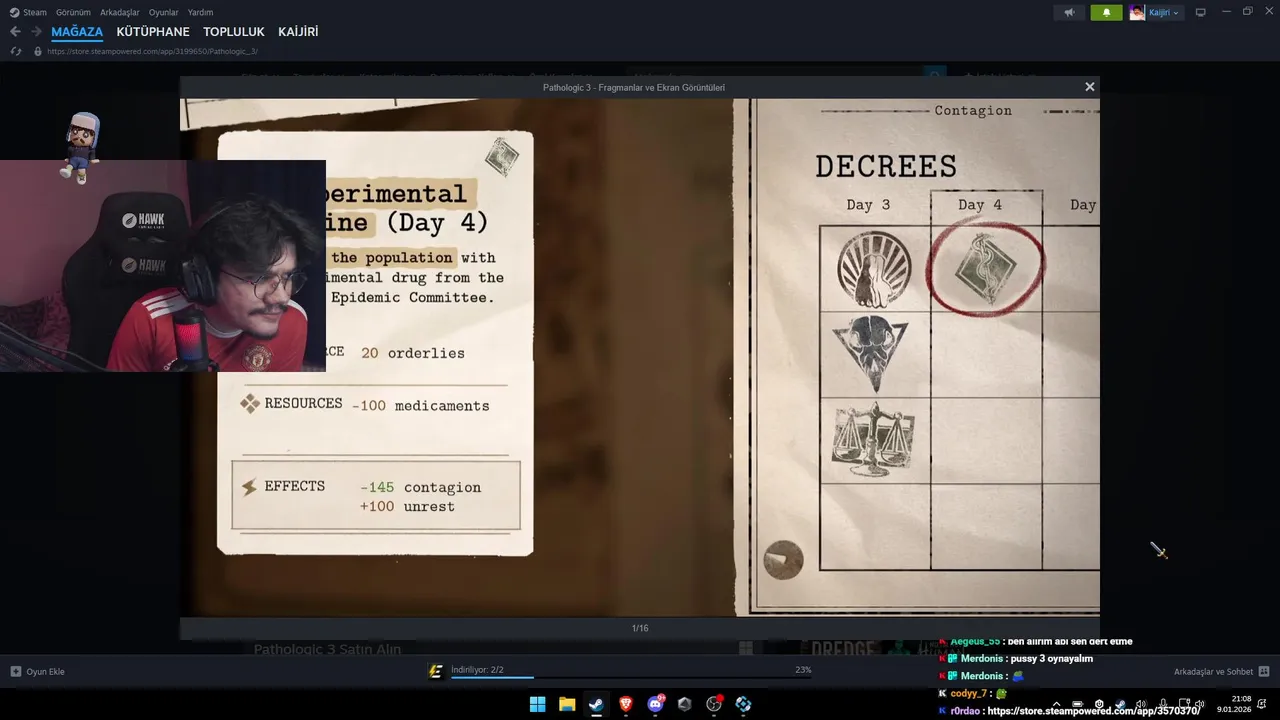Click the "20 orderlies" value

(413, 353)
